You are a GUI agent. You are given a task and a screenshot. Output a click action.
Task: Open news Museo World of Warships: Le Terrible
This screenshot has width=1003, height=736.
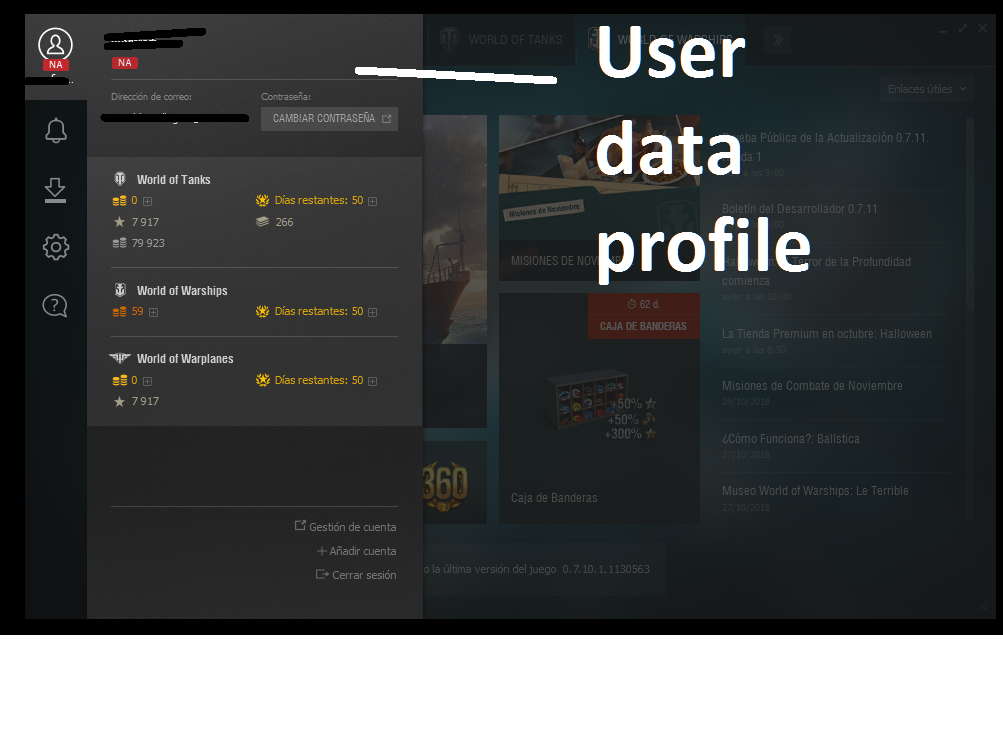tap(816, 490)
